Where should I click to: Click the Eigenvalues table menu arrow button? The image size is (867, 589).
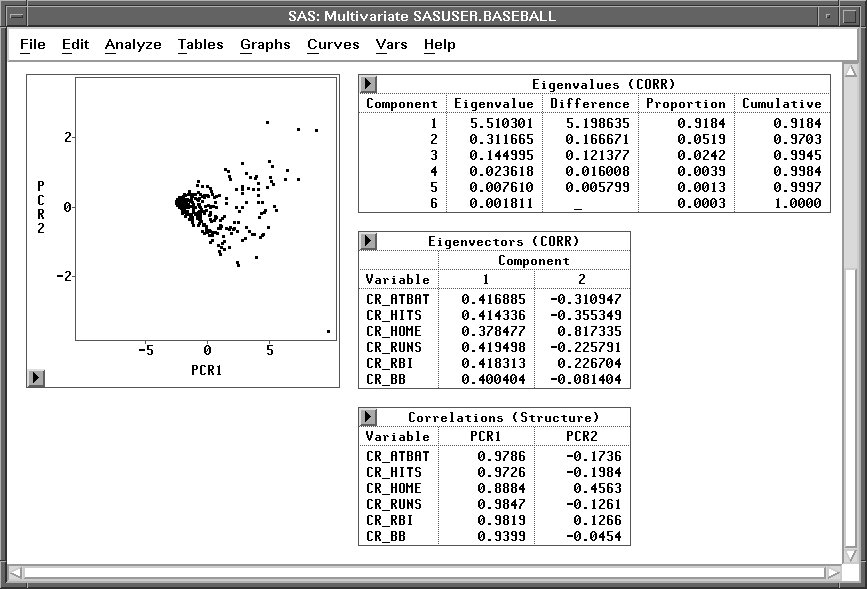pyautogui.click(x=368, y=84)
